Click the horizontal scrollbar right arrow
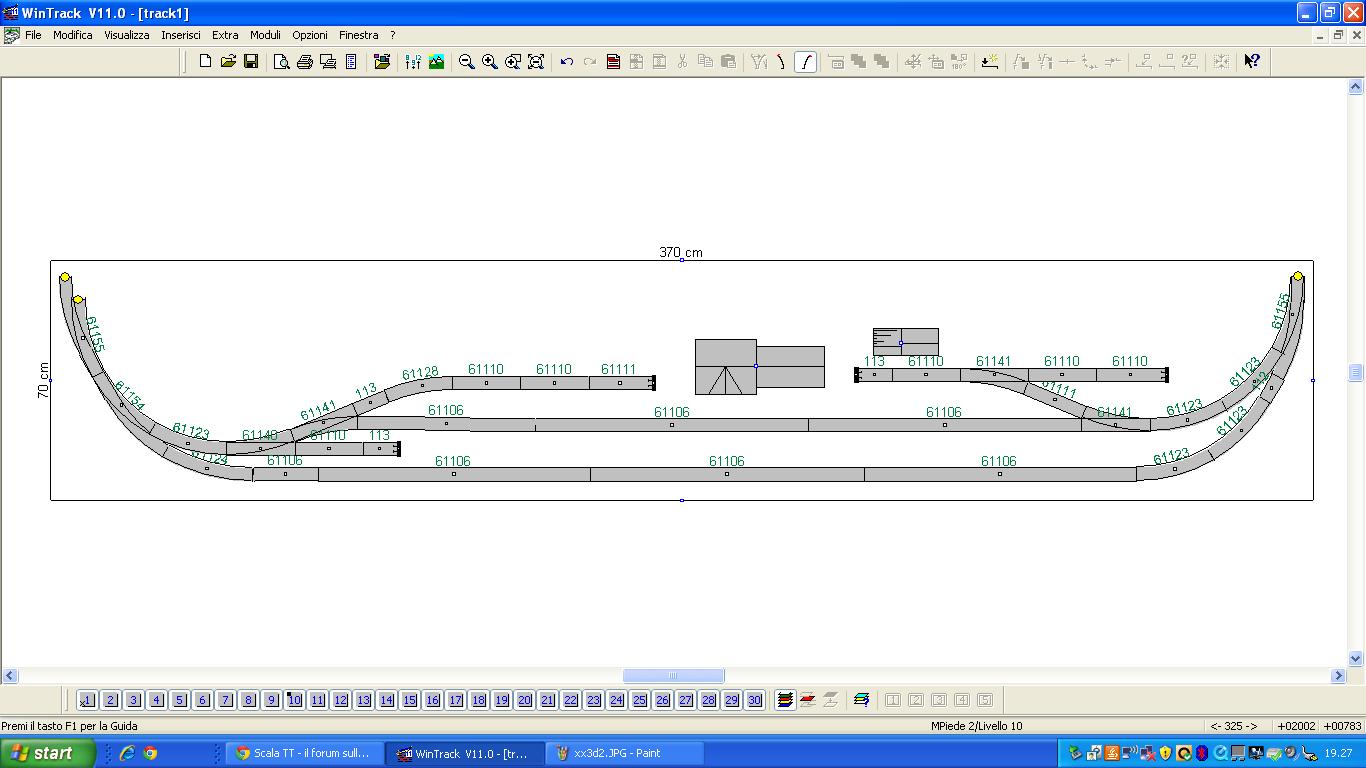The image size is (1366, 768). pyautogui.click(x=1339, y=676)
